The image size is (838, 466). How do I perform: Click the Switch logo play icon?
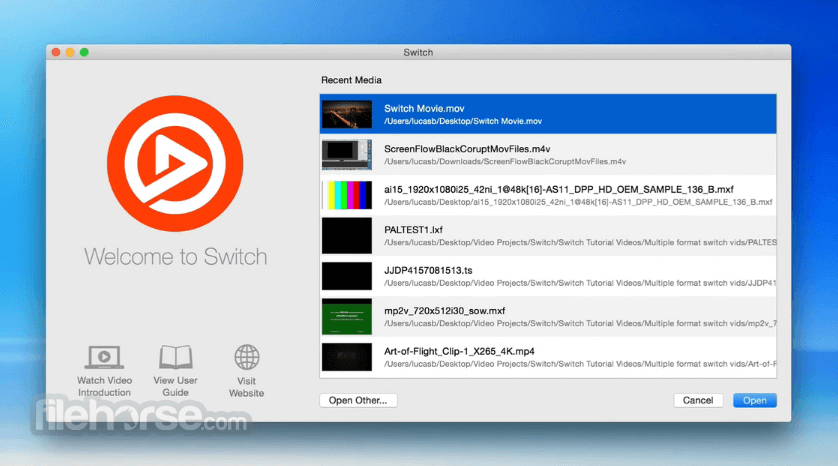[x=175, y=164]
